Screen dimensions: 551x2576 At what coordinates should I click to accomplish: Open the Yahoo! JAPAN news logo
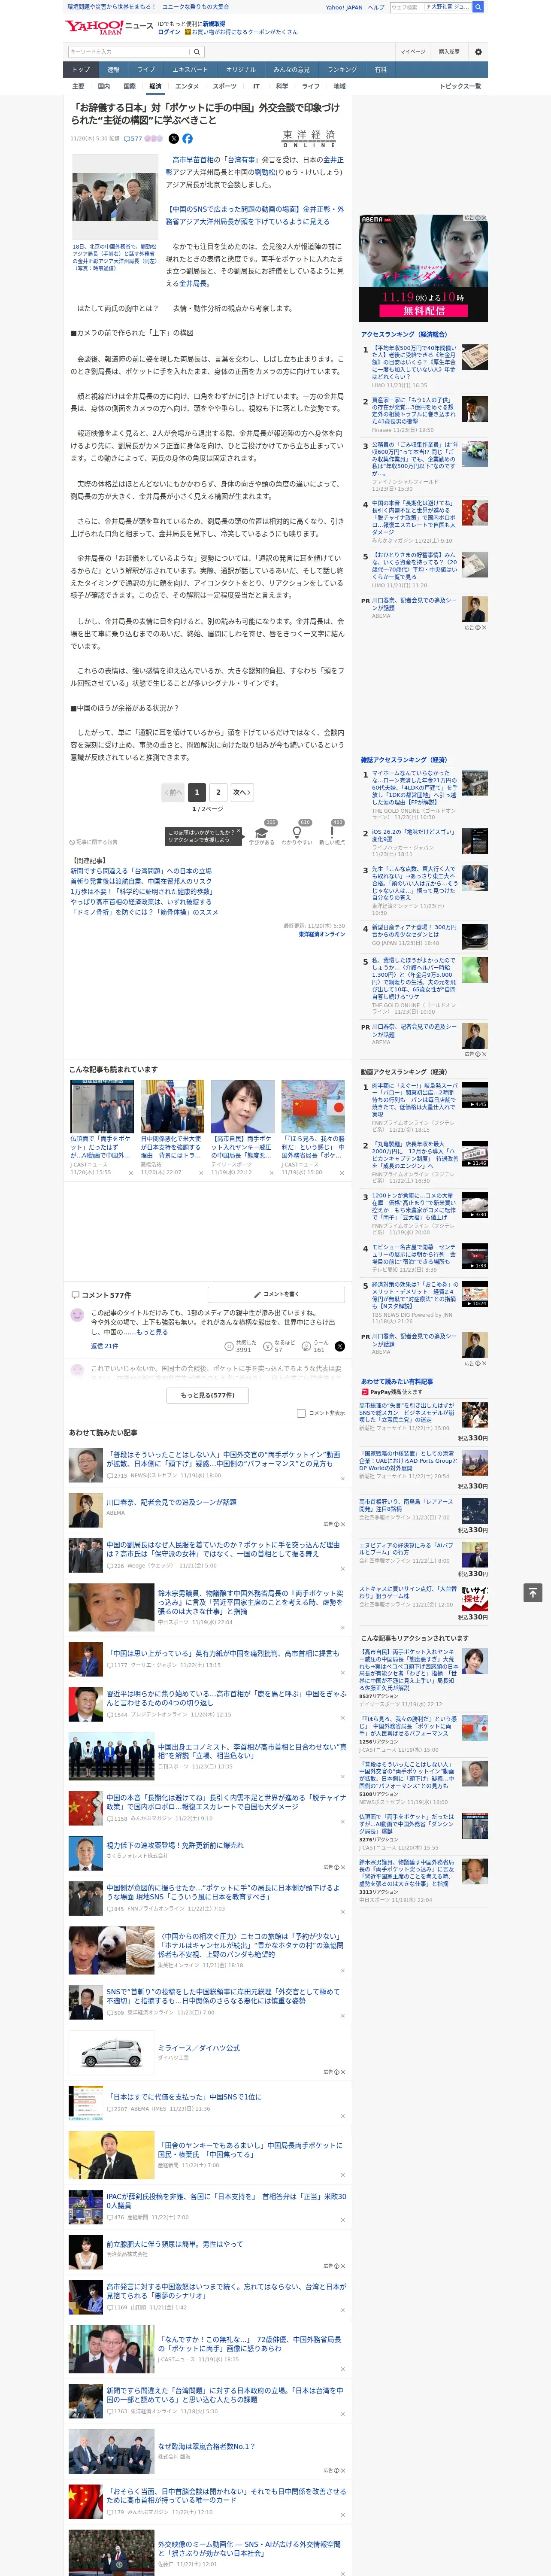[109, 27]
